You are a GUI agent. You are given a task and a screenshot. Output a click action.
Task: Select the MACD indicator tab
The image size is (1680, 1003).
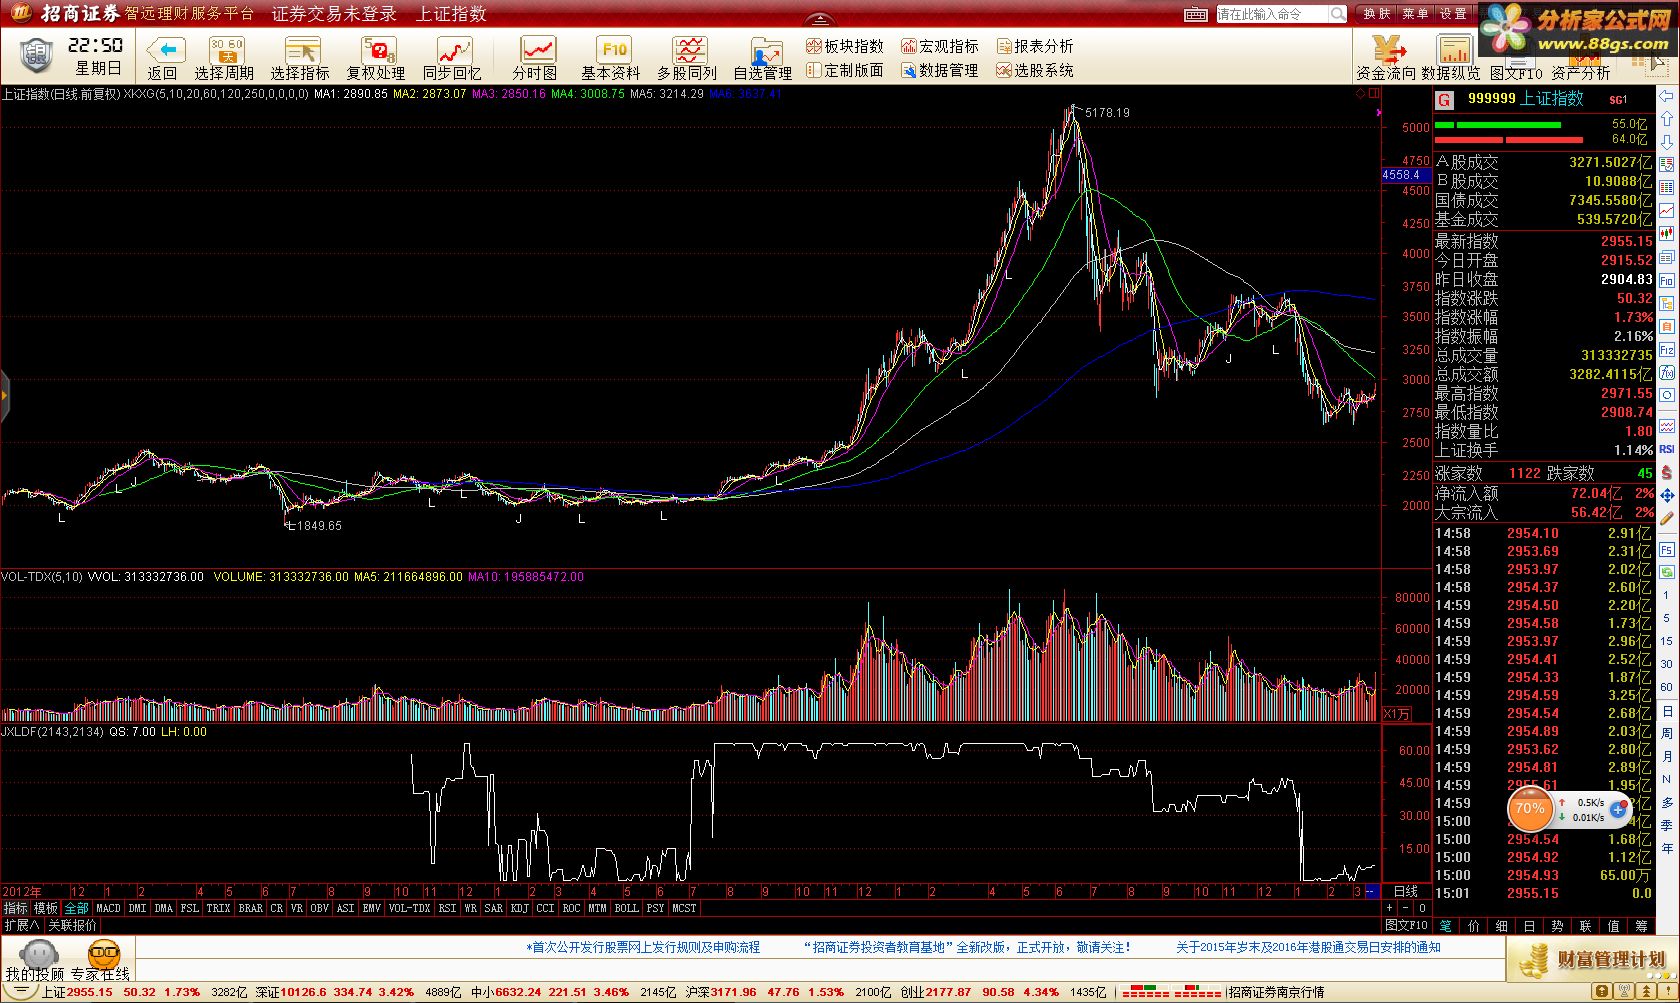click(x=108, y=908)
